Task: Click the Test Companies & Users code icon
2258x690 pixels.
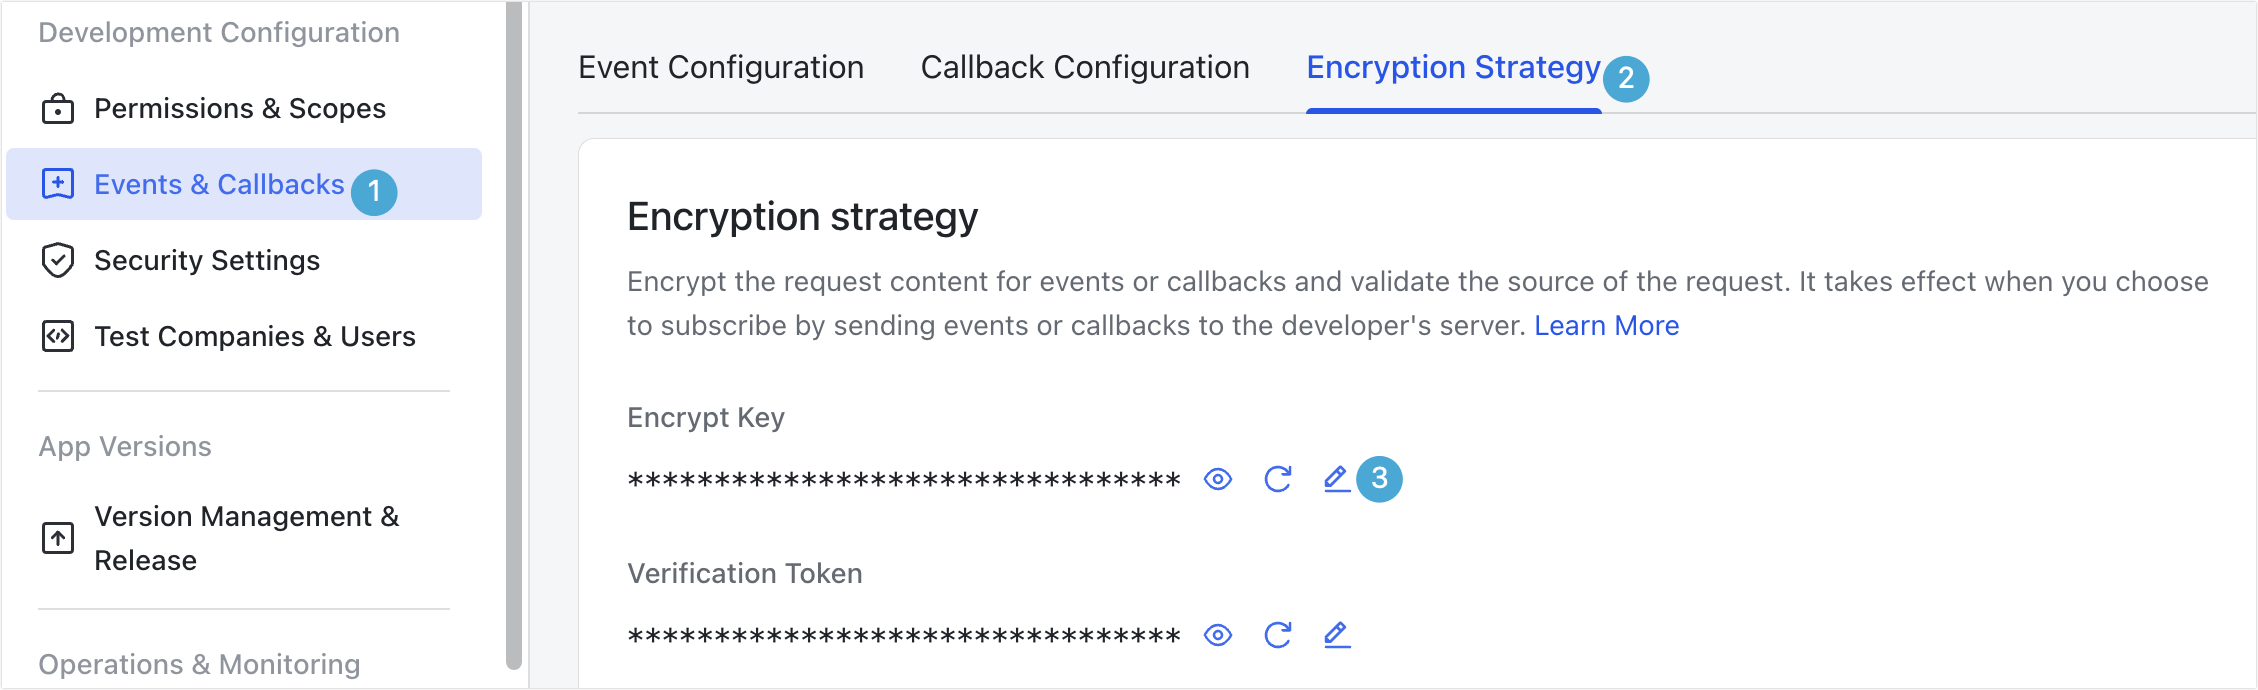Action: click(58, 336)
